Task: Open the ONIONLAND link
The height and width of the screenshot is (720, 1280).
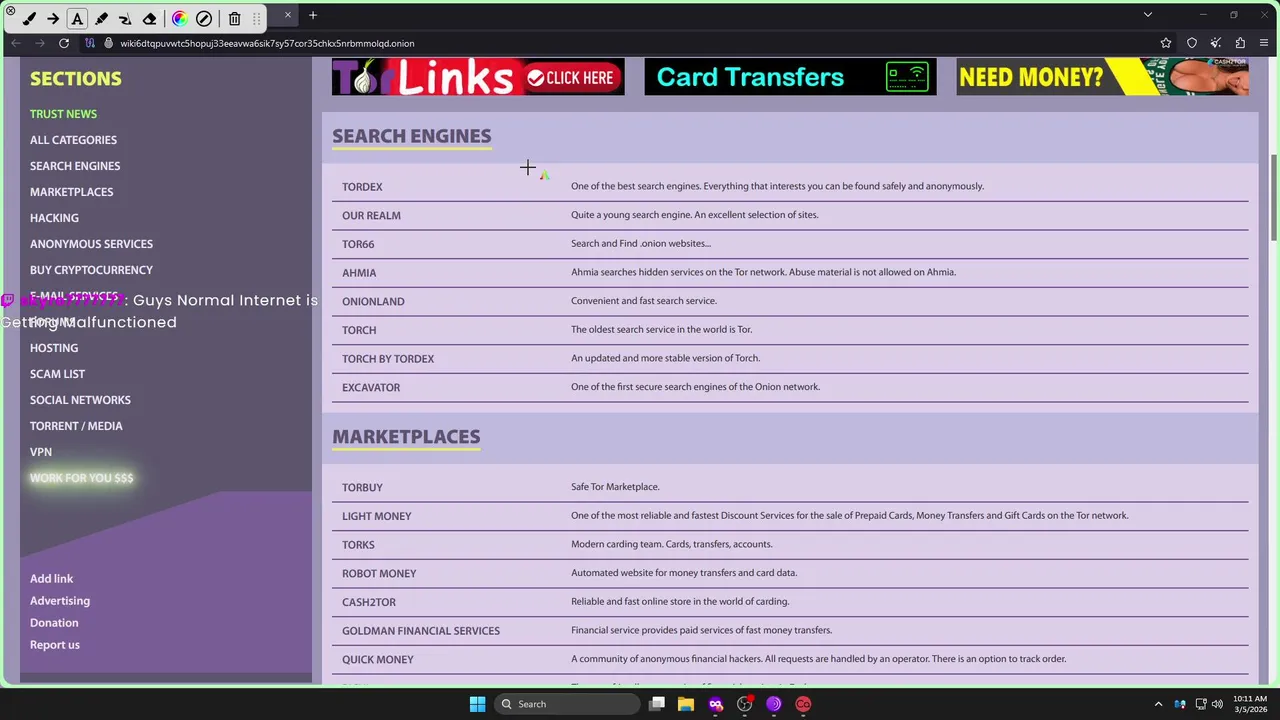Action: (373, 302)
